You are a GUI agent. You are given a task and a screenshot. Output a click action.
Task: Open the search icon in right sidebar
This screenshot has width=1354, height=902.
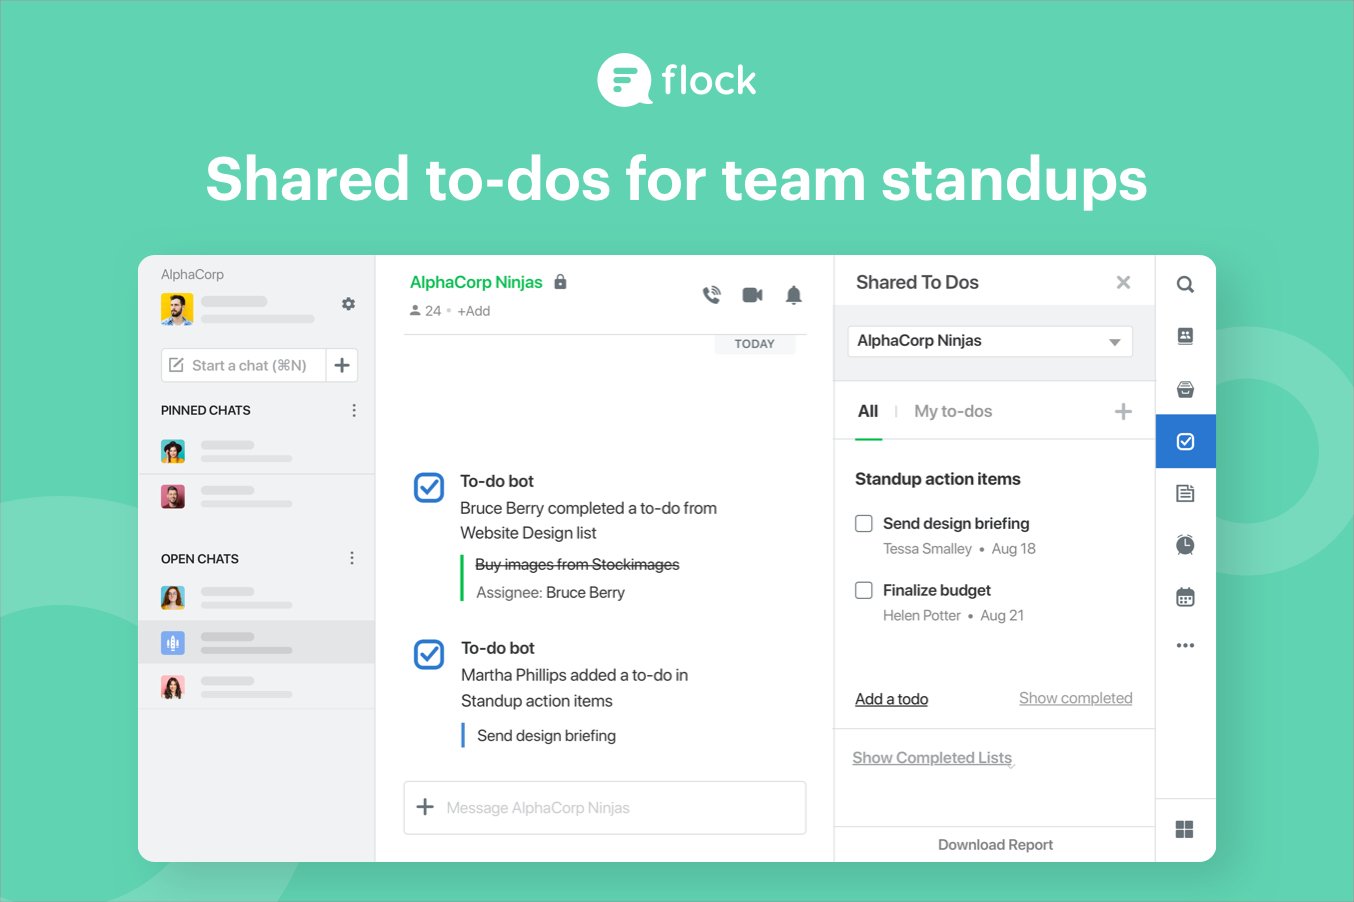[1185, 284]
